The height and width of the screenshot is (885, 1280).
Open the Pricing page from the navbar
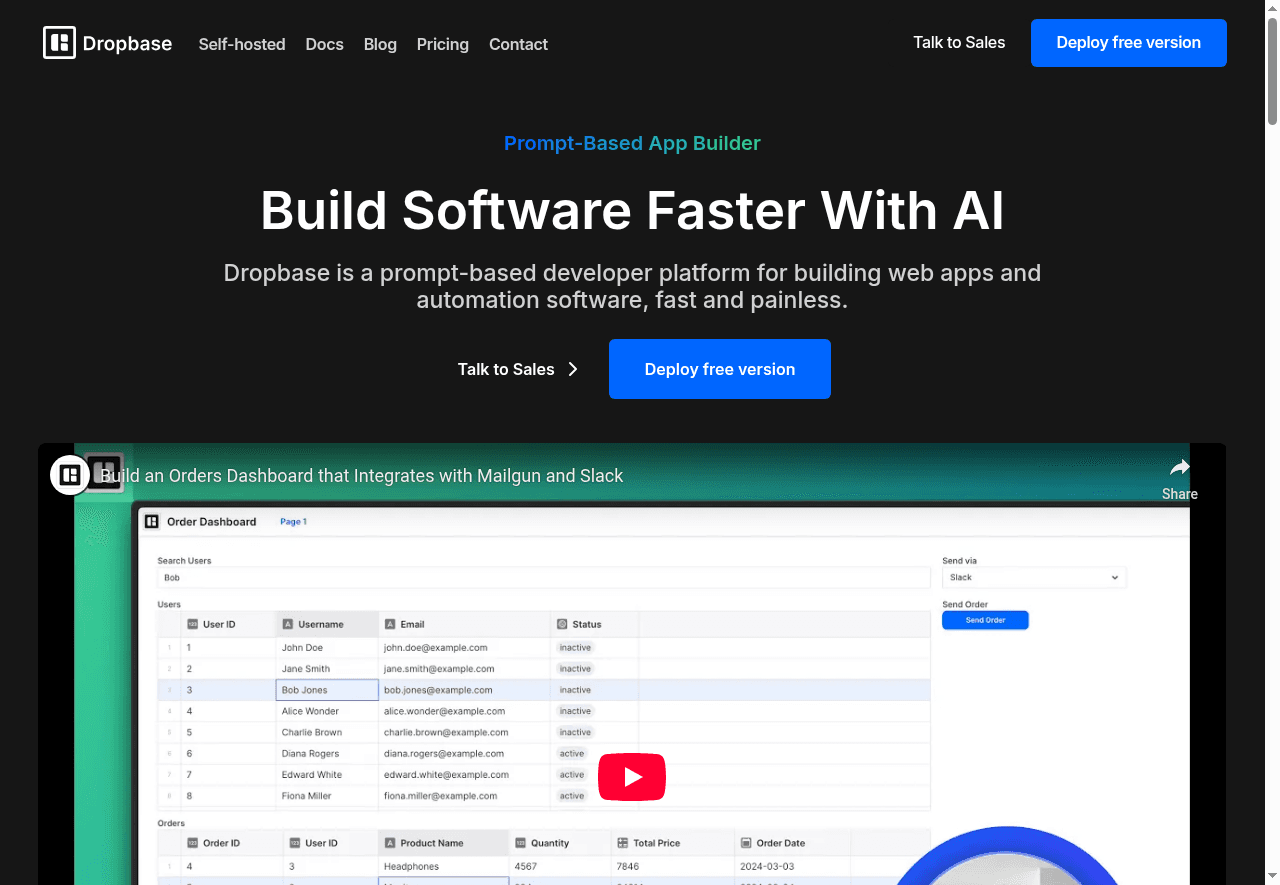(x=443, y=44)
